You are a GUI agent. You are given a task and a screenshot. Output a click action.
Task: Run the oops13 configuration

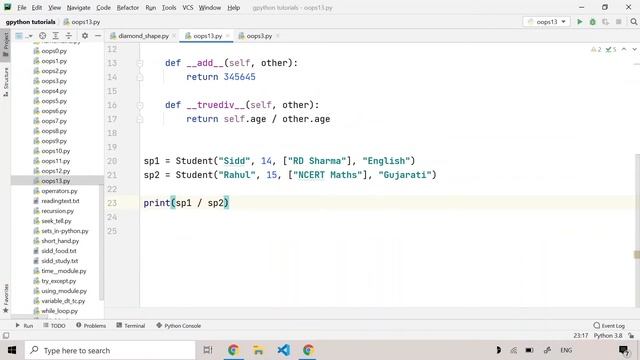pyautogui.click(x=580, y=22)
